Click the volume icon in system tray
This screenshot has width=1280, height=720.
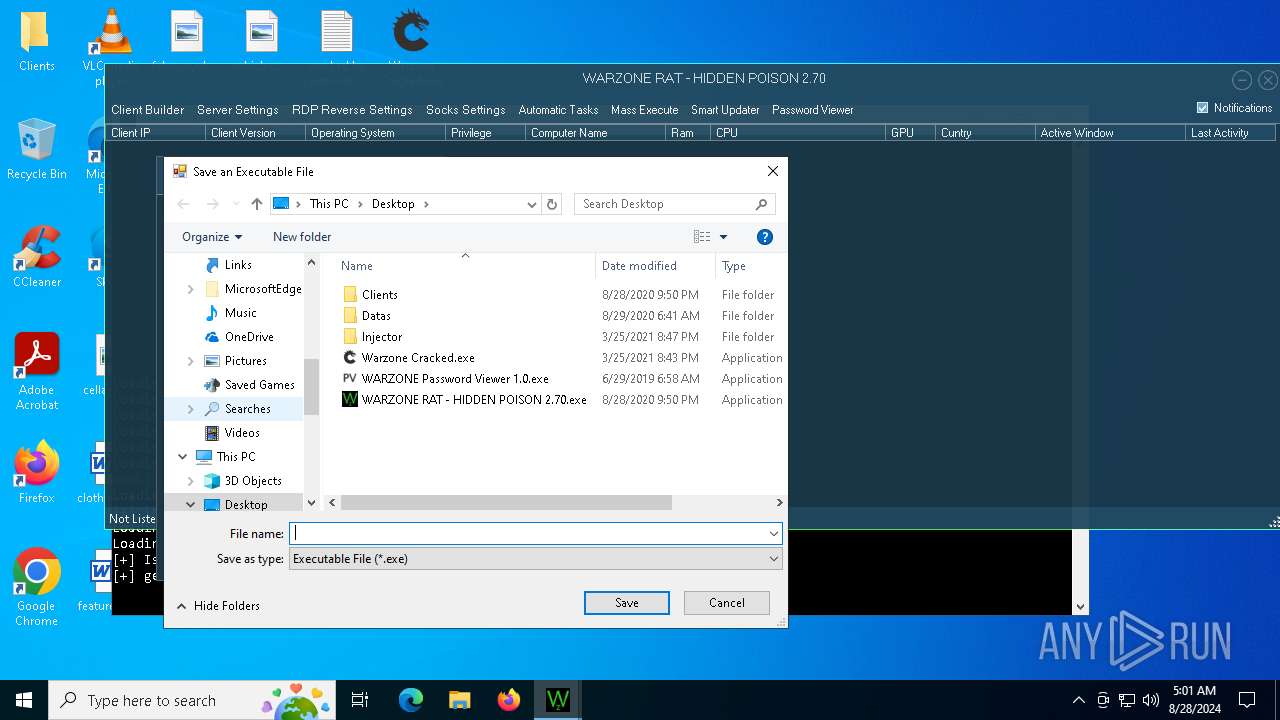pos(1151,700)
